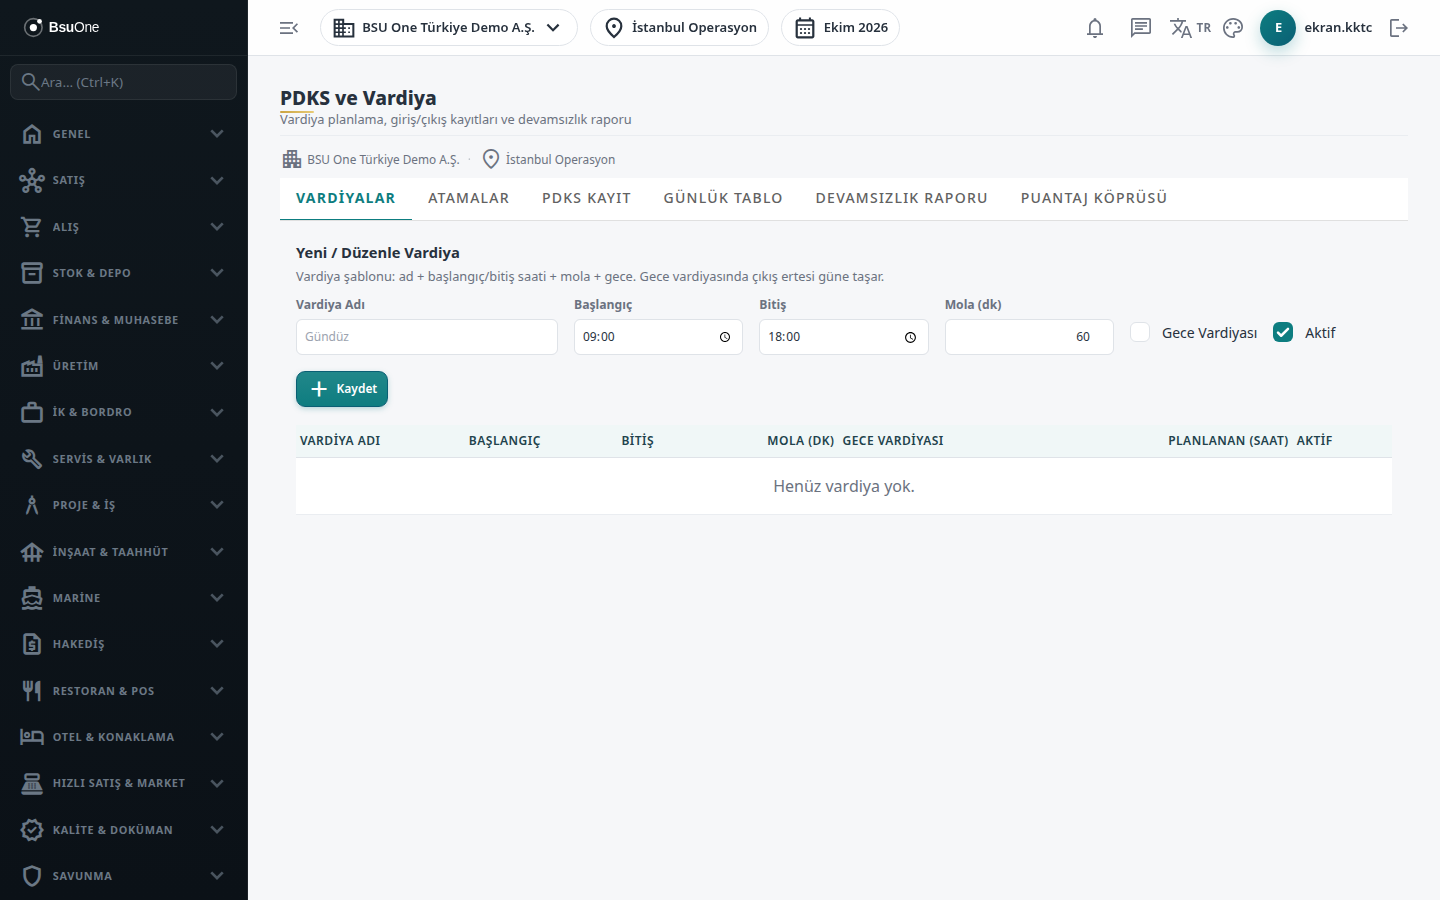Expand the İK & Bordro sidebar section
This screenshot has height=900, width=1440.
124,412
